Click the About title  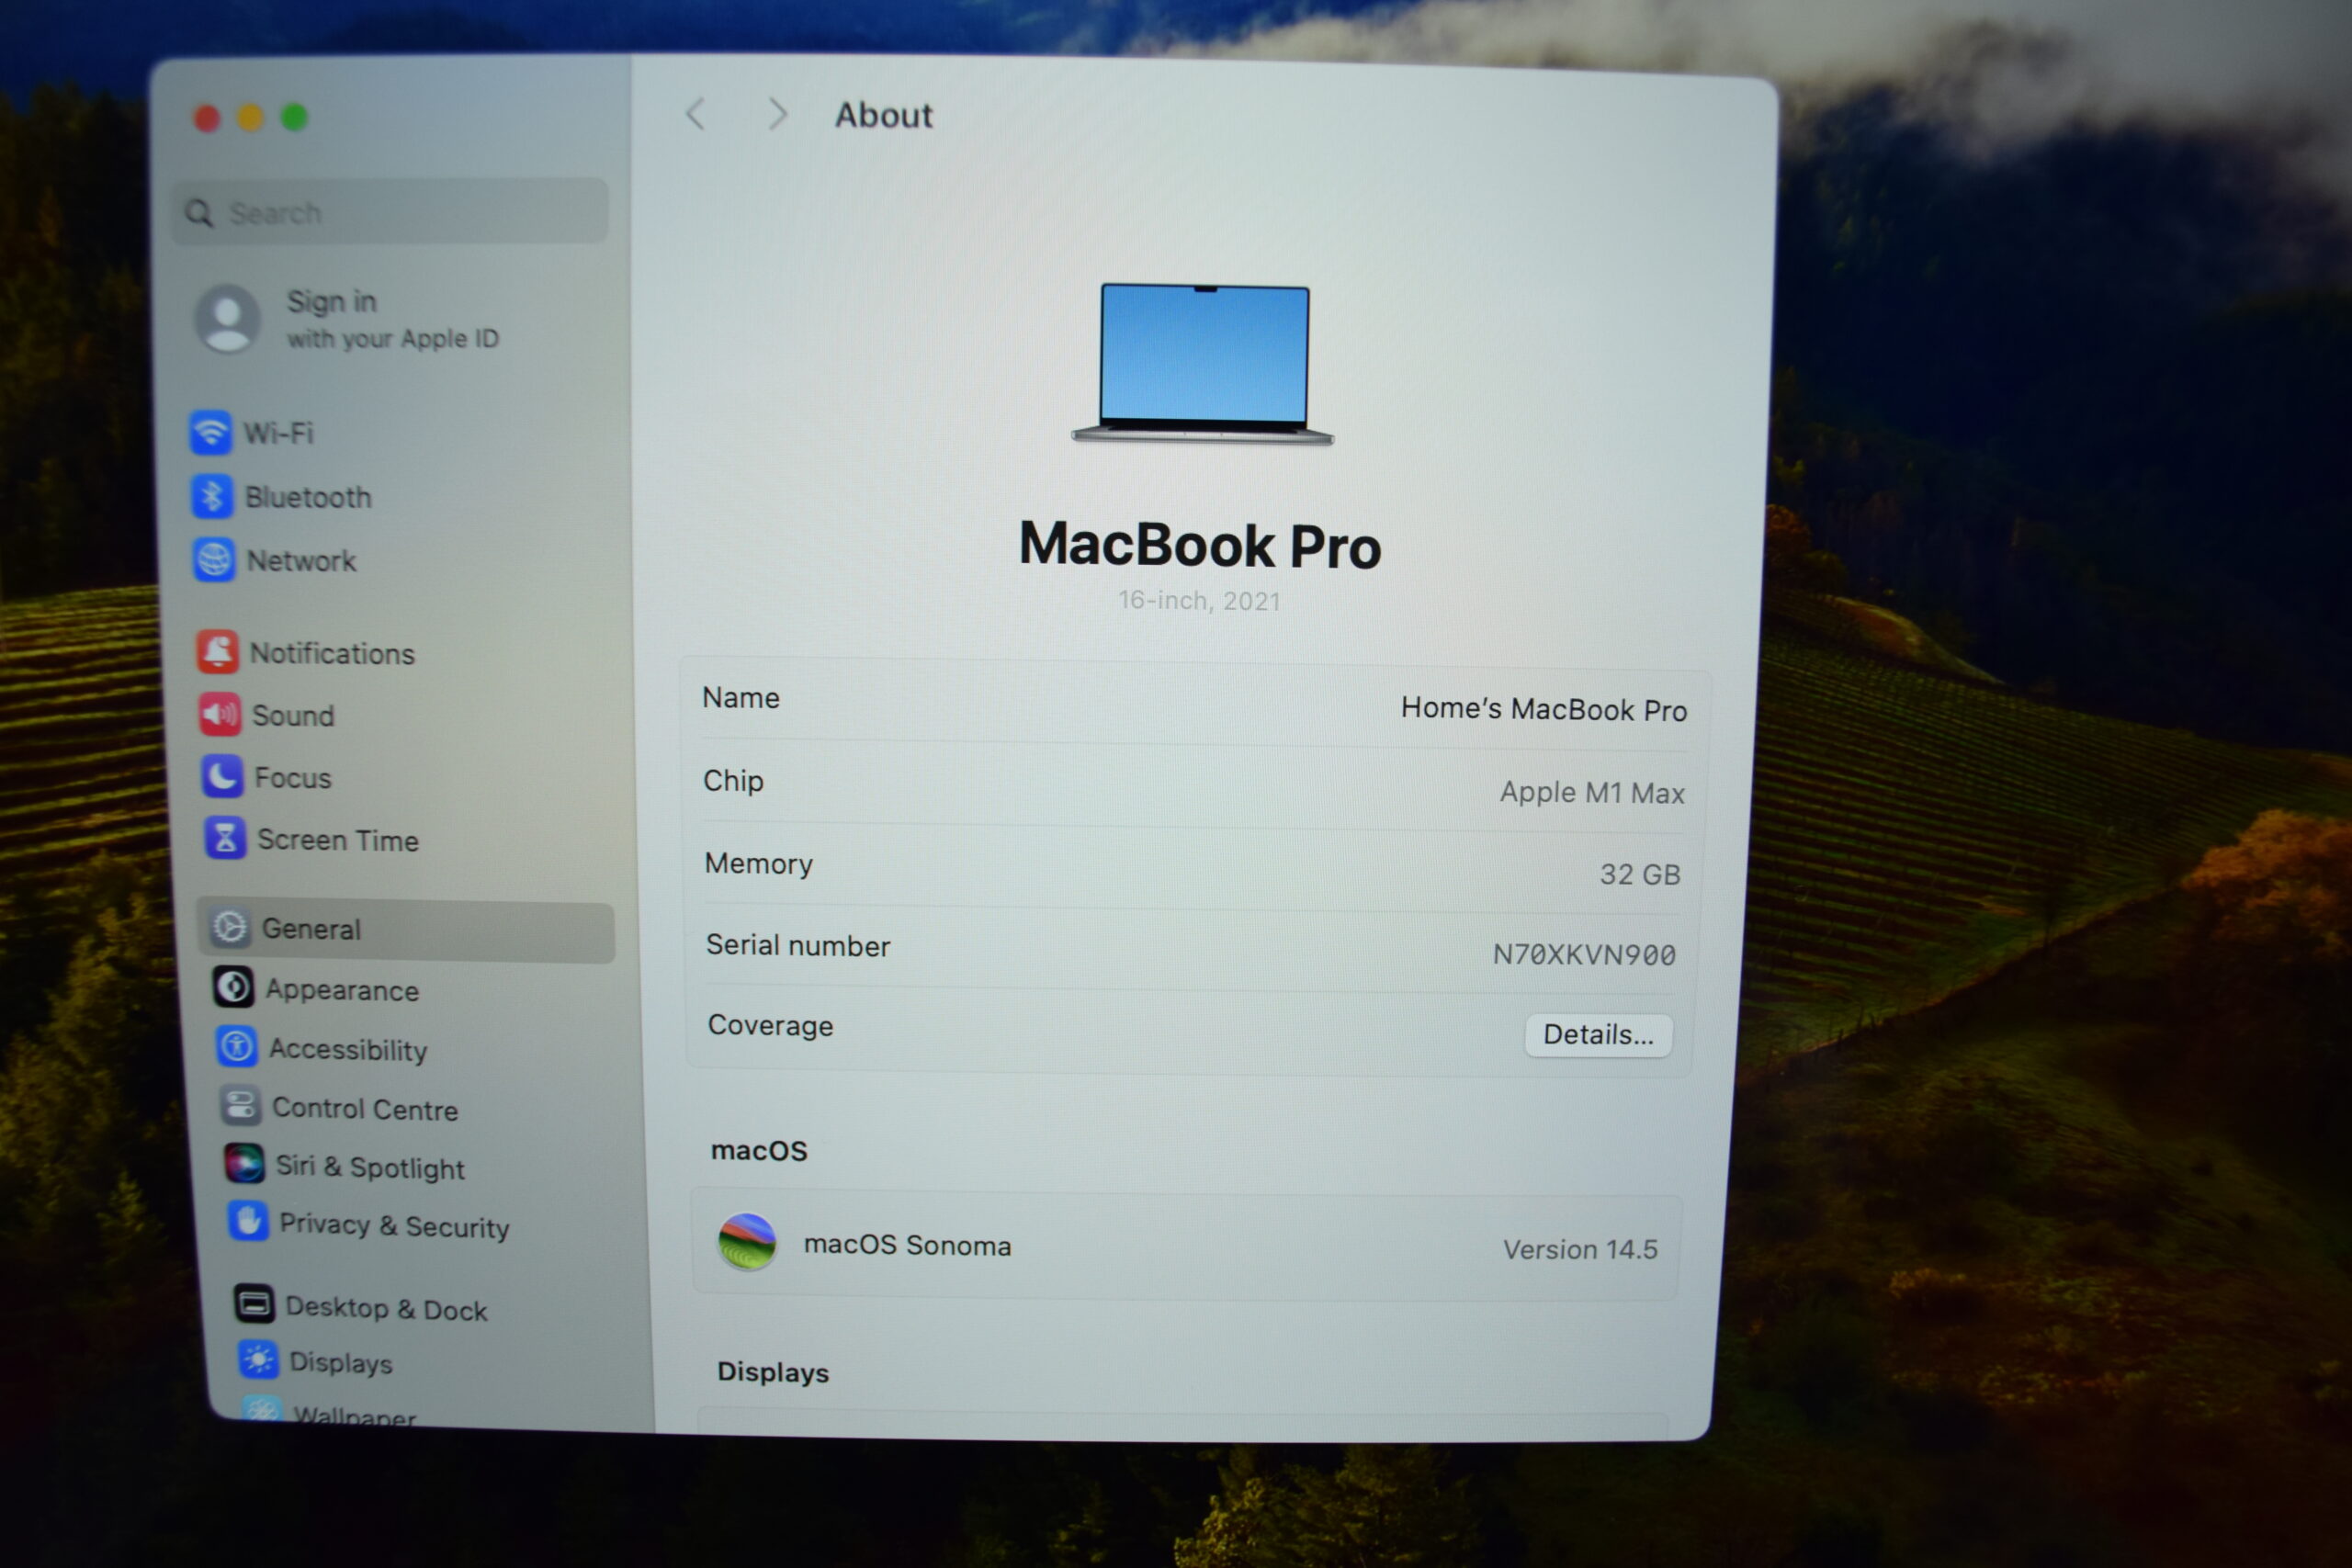pyautogui.click(x=884, y=115)
